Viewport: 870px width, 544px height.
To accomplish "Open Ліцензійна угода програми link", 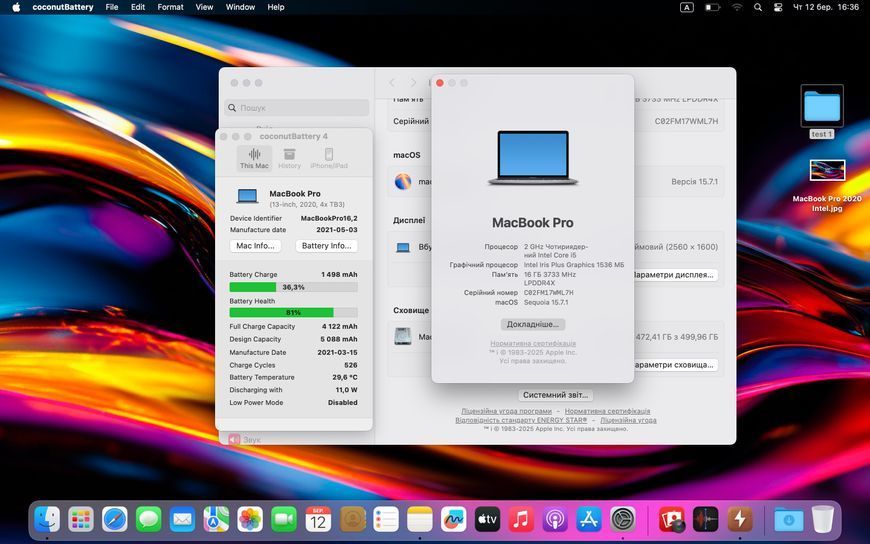I will [x=506, y=411].
